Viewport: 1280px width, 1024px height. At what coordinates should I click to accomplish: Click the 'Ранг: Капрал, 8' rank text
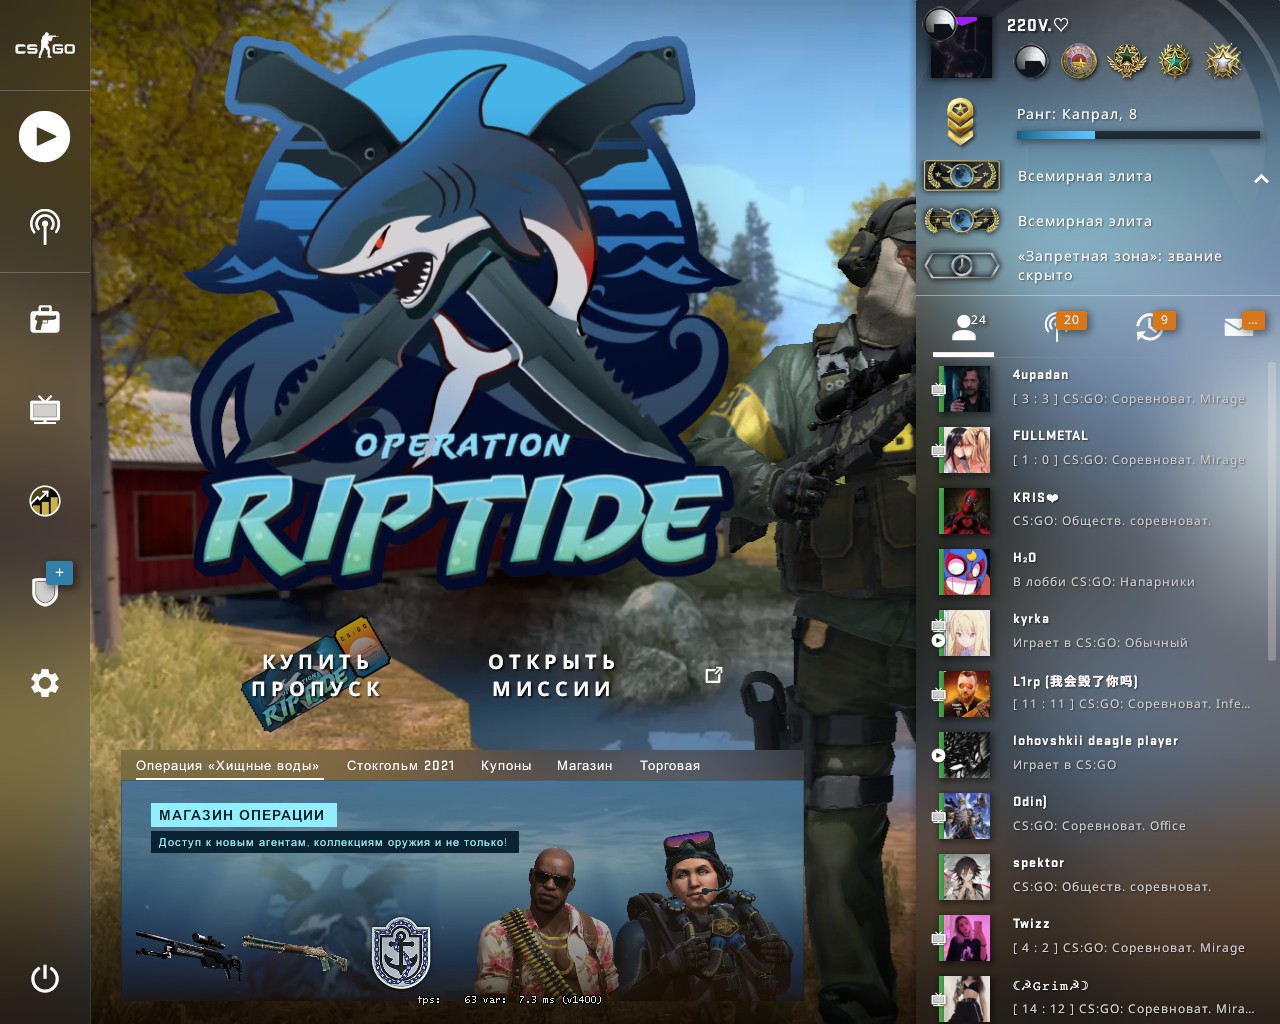1077,114
